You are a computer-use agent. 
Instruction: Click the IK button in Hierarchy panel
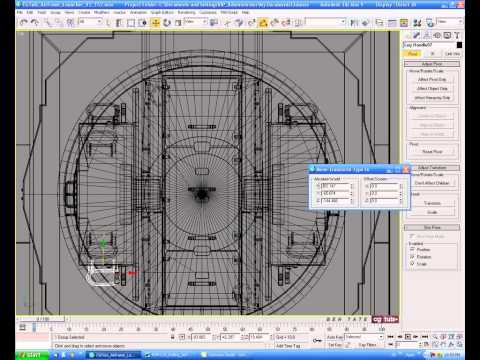coord(432,53)
